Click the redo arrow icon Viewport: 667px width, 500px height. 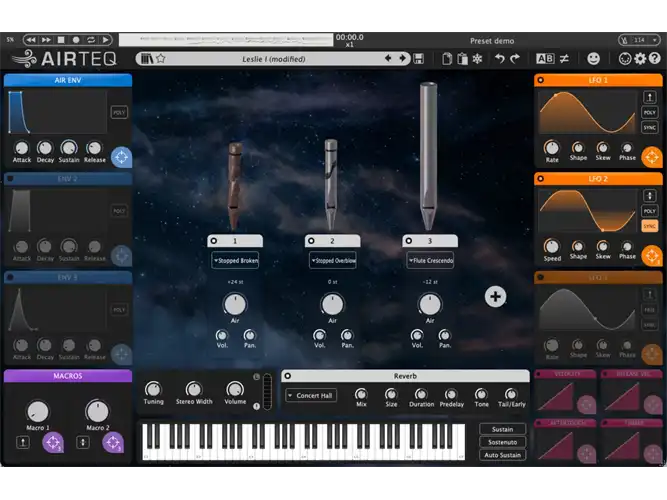pyautogui.click(x=515, y=59)
